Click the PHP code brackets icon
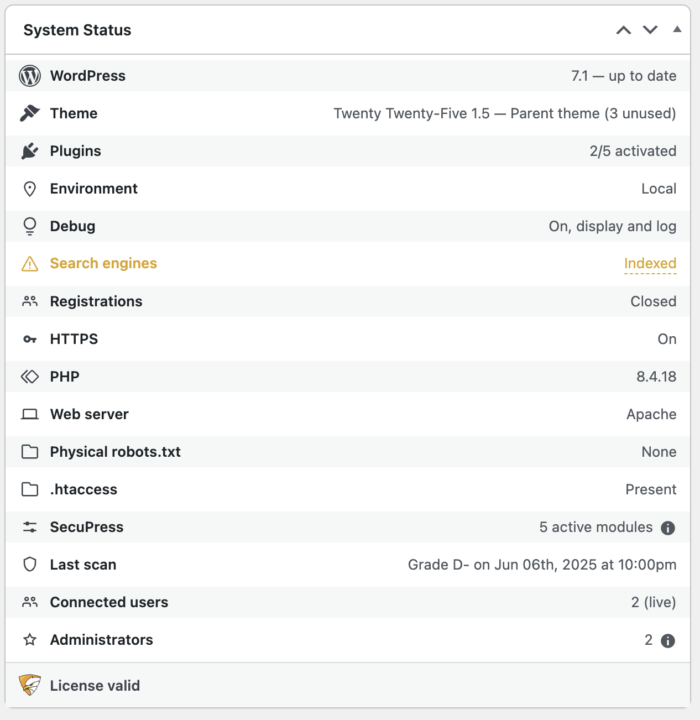Viewport: 700px width, 720px height. (x=30, y=377)
